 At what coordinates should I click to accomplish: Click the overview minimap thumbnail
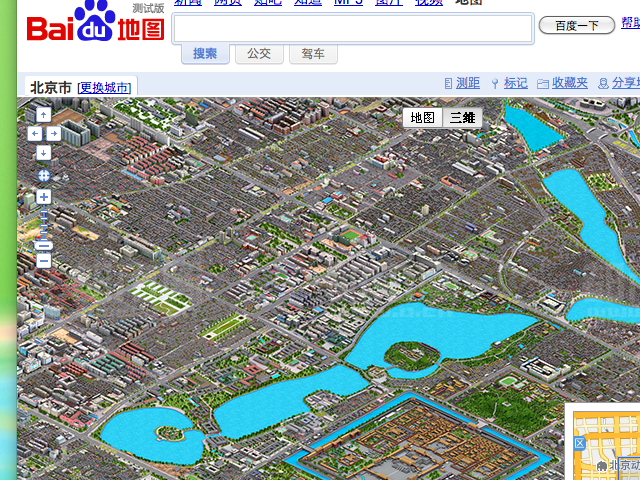coord(607,446)
